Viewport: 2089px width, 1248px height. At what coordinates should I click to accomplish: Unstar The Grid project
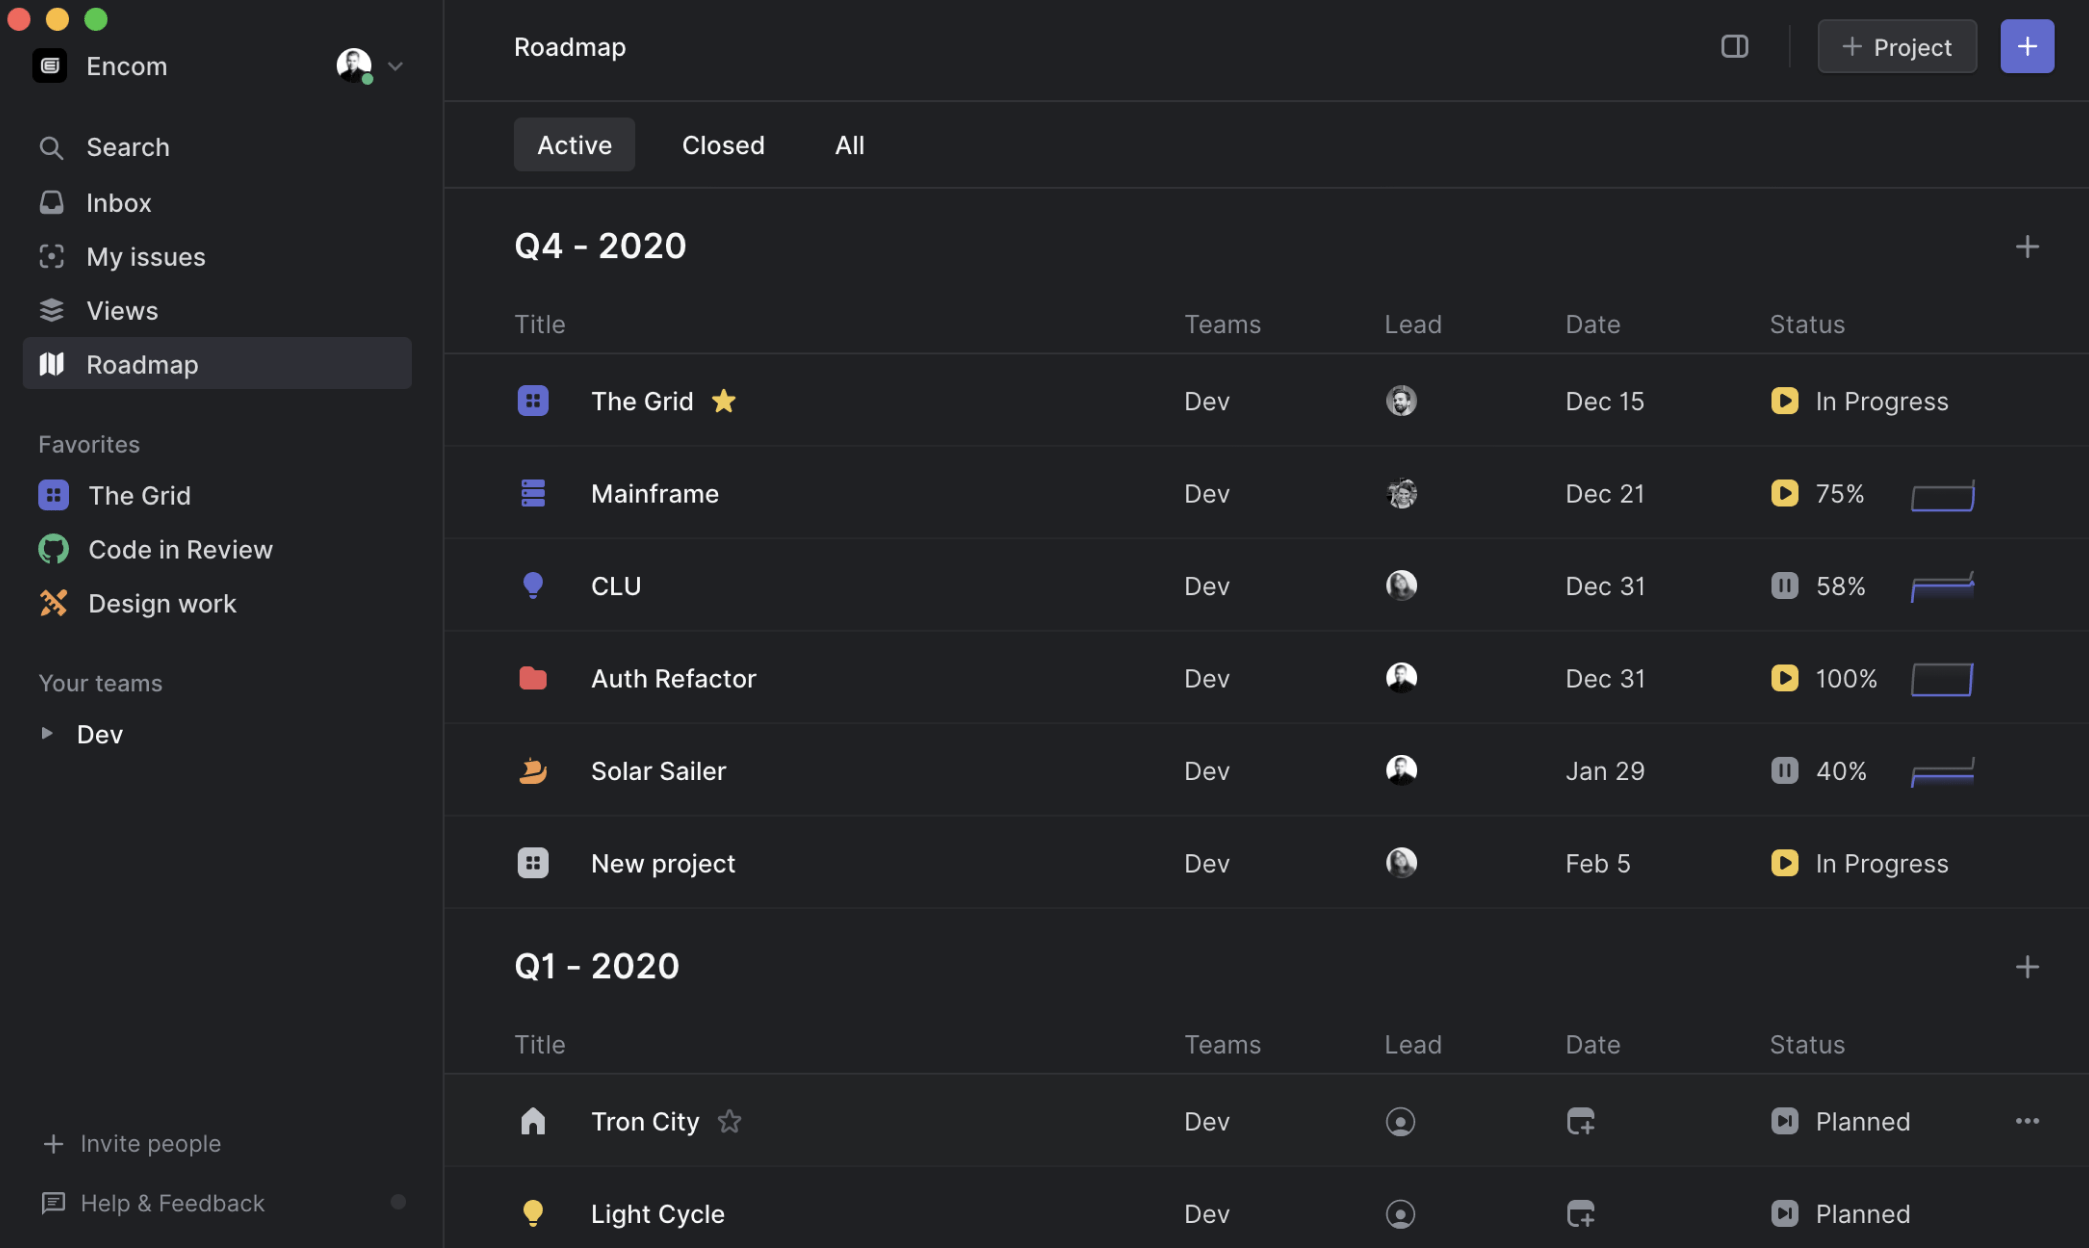(x=723, y=401)
